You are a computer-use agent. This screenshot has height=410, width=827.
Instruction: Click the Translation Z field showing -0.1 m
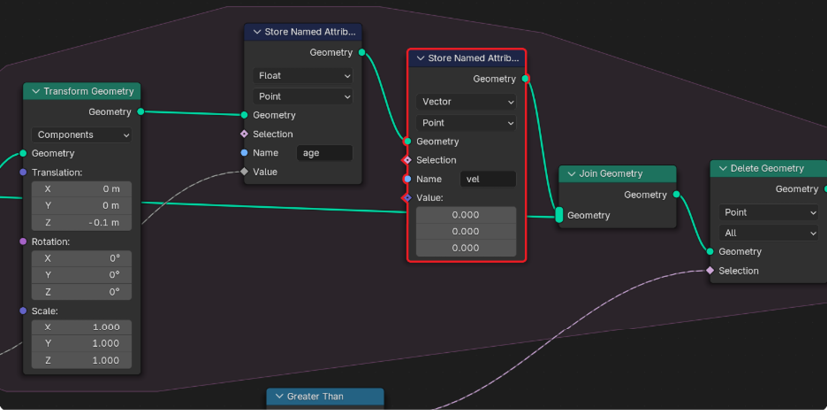(82, 222)
